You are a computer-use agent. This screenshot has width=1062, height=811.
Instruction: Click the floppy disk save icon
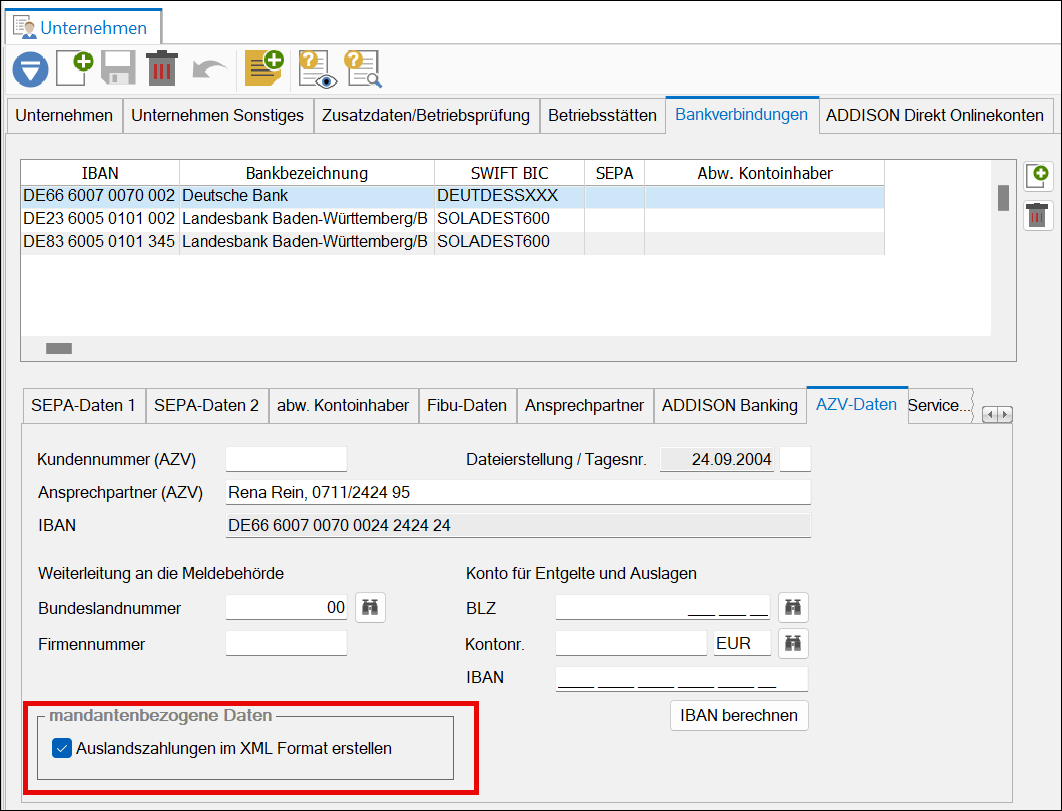coord(119,68)
